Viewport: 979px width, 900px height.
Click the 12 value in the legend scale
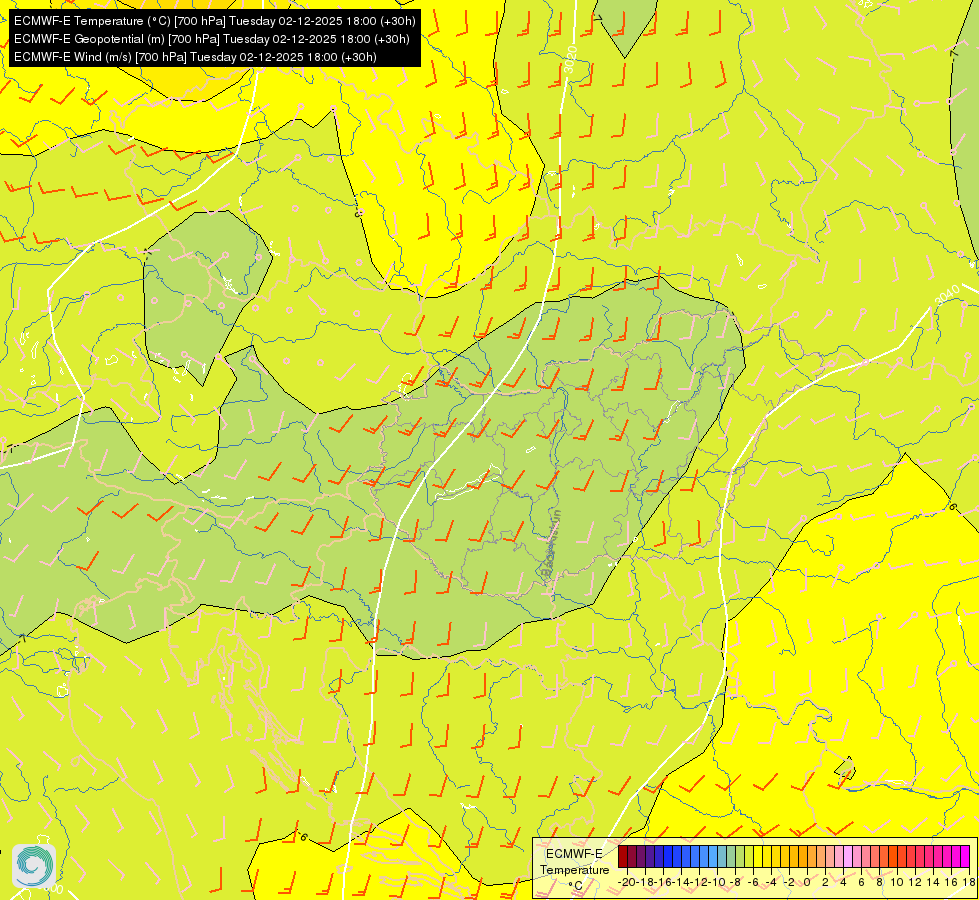(915, 883)
